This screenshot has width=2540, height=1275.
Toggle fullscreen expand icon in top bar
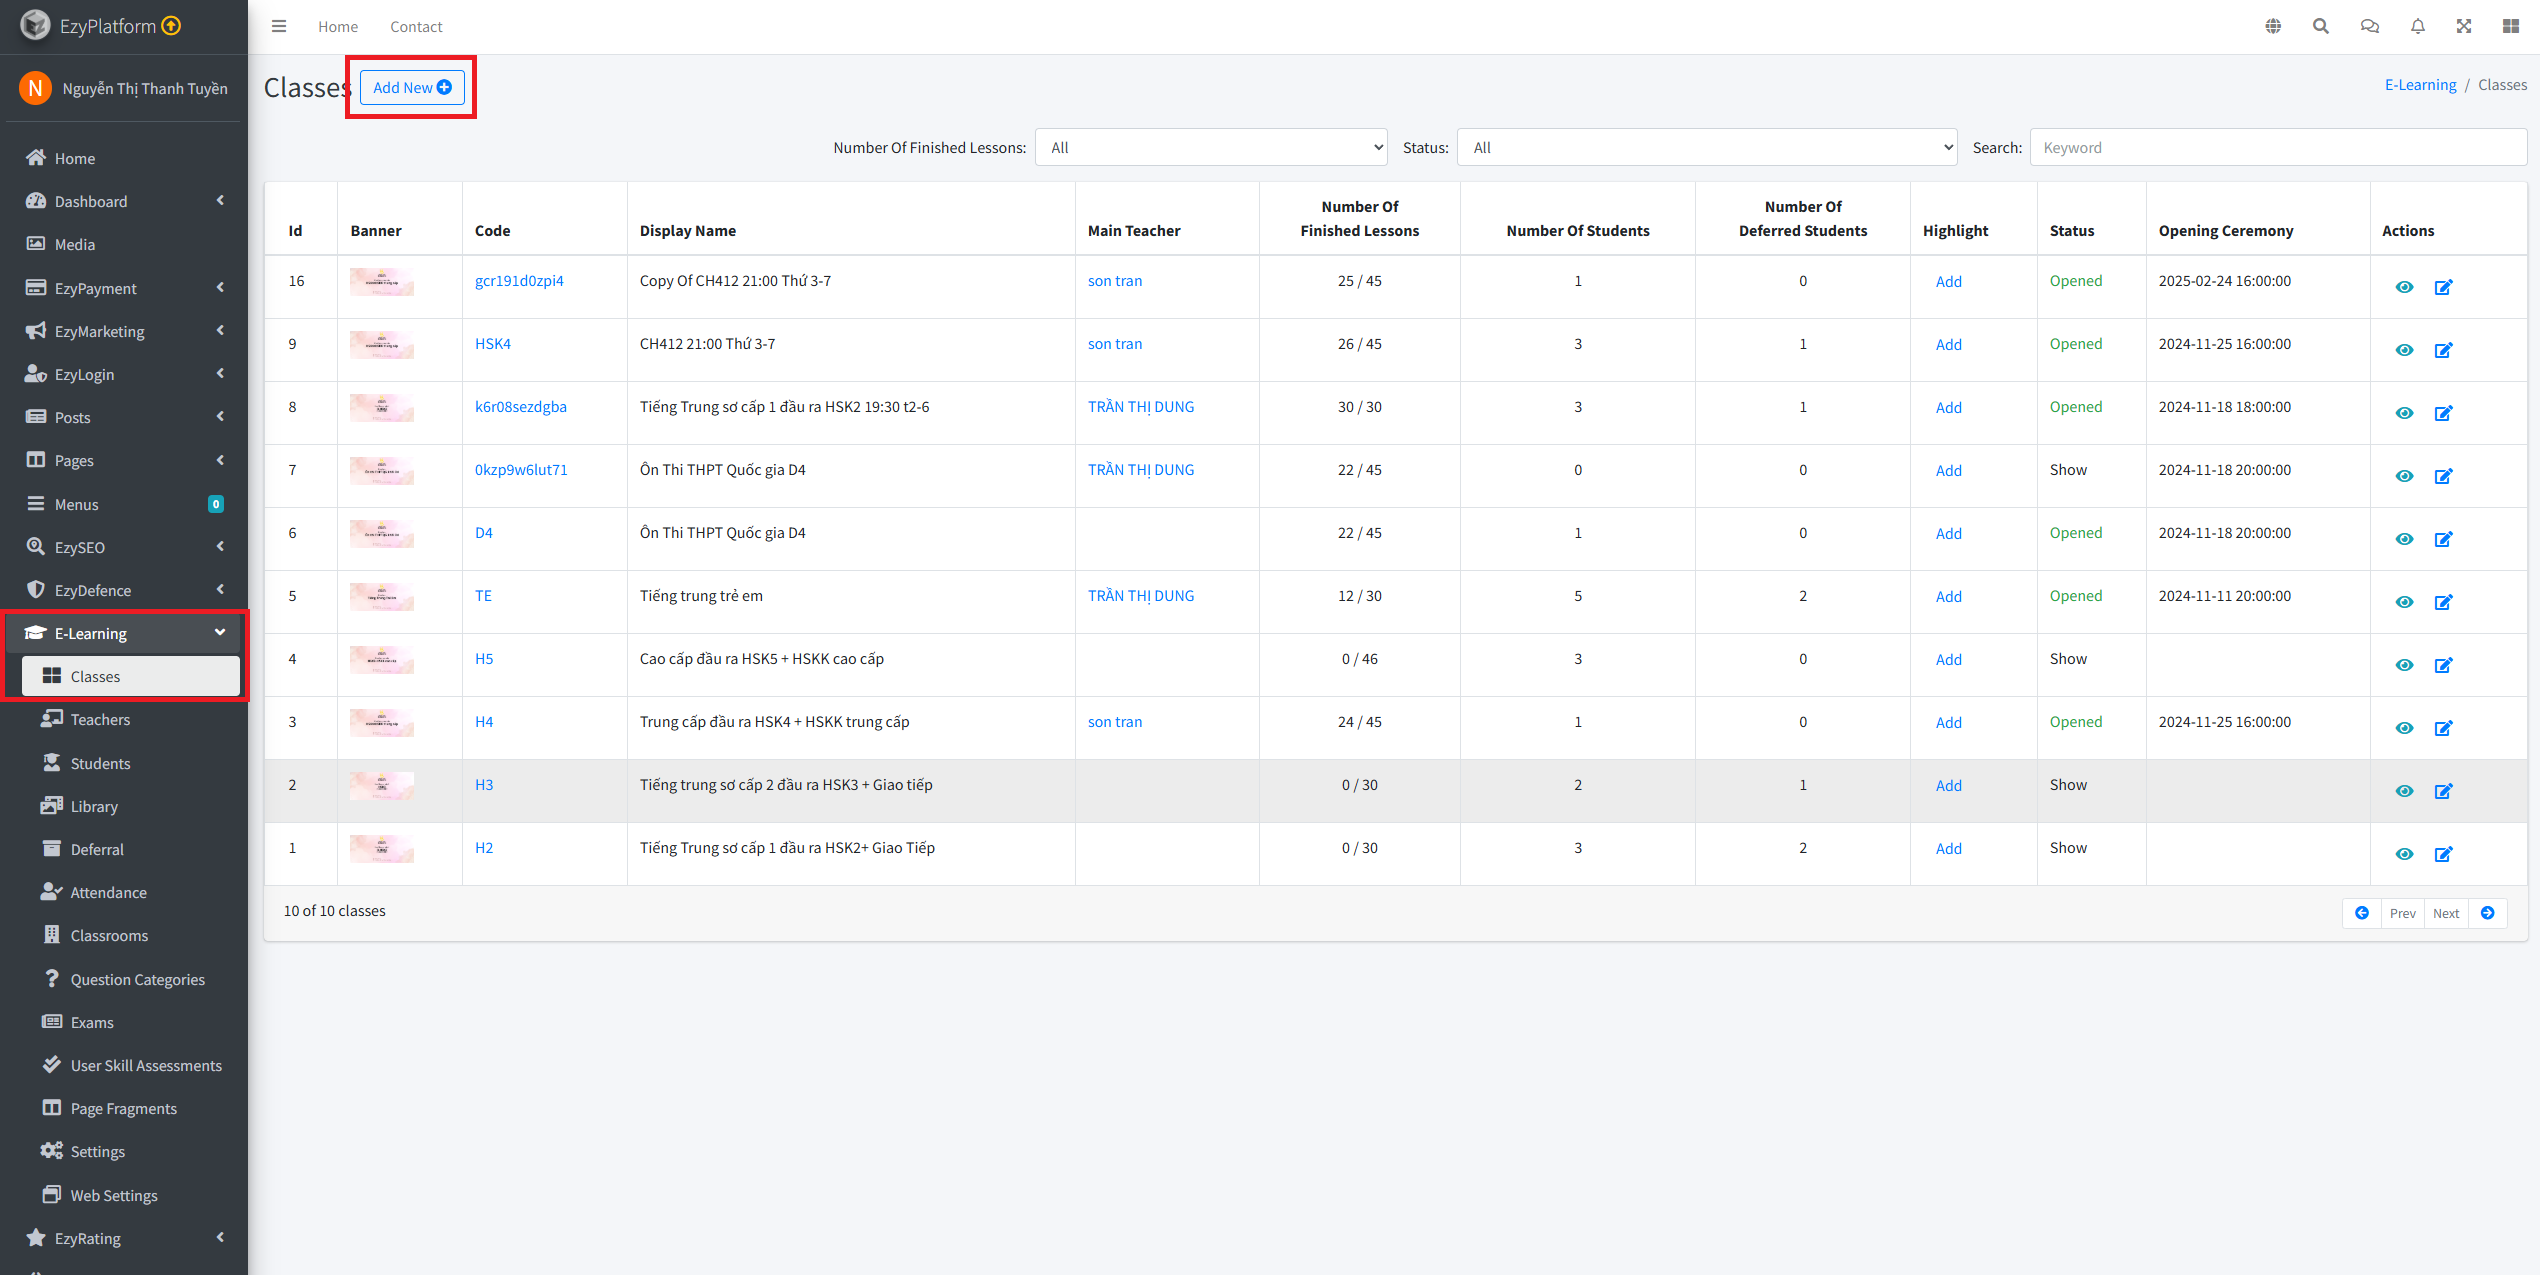(2464, 27)
